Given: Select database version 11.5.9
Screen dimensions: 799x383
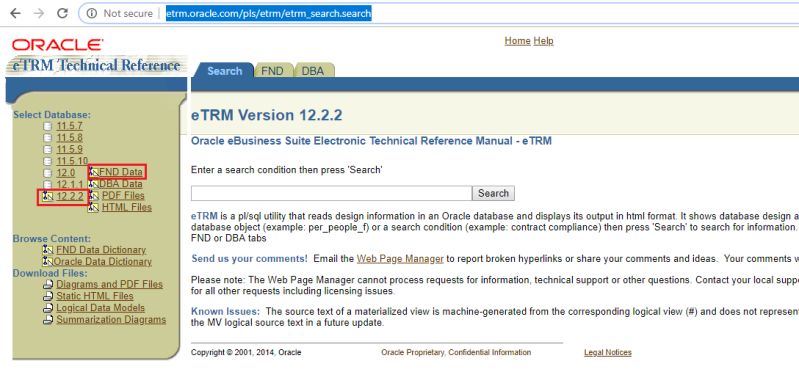Looking at the screenshot, I should [x=69, y=149].
